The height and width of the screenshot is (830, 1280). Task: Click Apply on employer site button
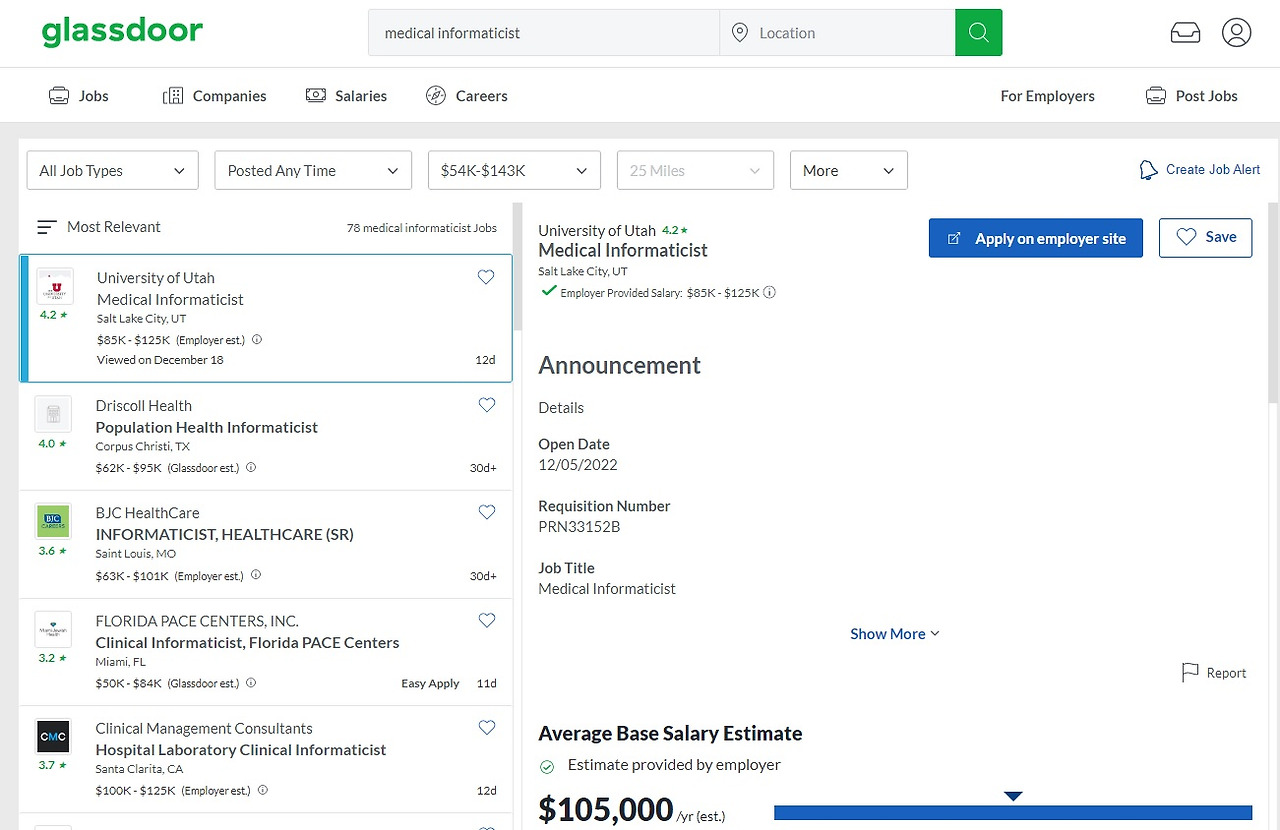1035,238
